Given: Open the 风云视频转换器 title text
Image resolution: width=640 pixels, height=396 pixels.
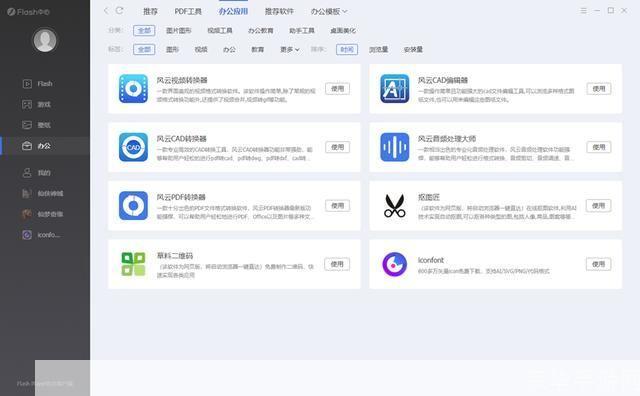Looking at the screenshot, I should pyautogui.click(x=182, y=80).
